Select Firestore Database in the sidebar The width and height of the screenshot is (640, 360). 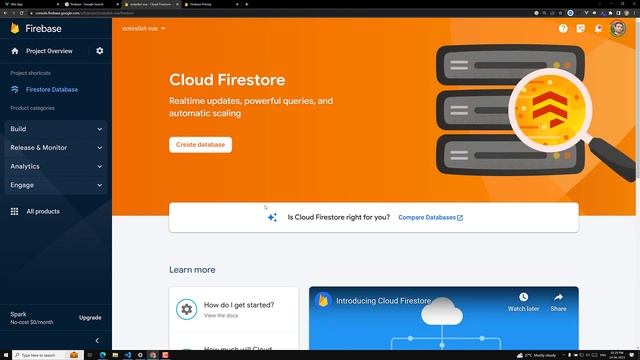coord(52,89)
